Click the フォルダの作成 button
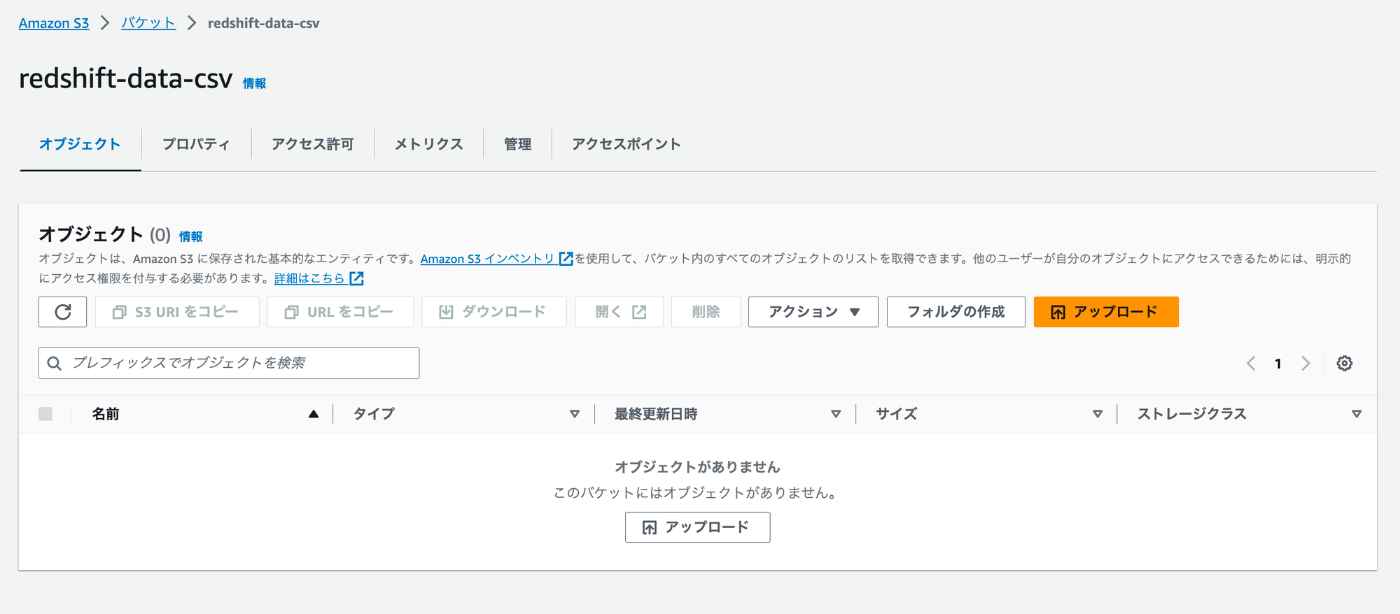Image resolution: width=1400 pixels, height=614 pixels. pyautogui.click(x=956, y=312)
